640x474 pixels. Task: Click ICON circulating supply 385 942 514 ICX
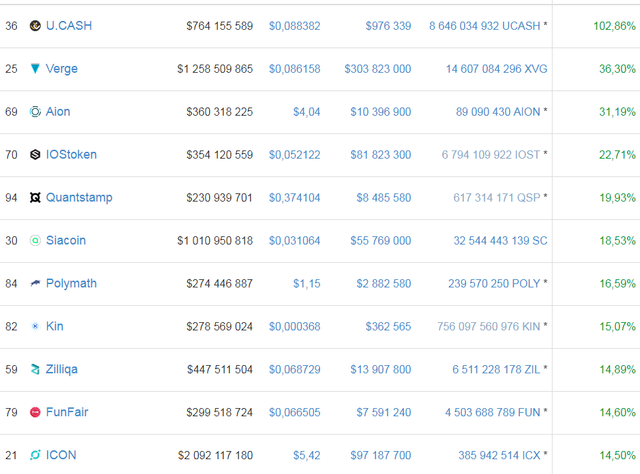point(498,455)
